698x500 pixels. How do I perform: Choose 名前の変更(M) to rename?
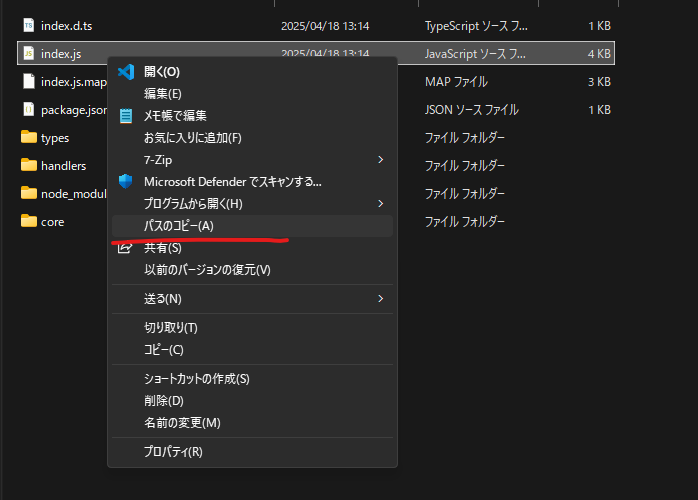pyautogui.click(x=252, y=423)
